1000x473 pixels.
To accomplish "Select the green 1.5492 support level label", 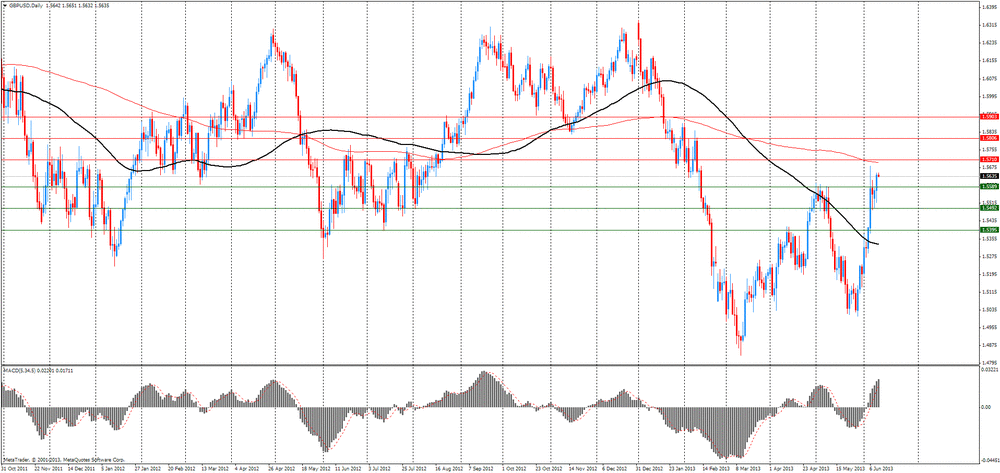I will 989,208.
